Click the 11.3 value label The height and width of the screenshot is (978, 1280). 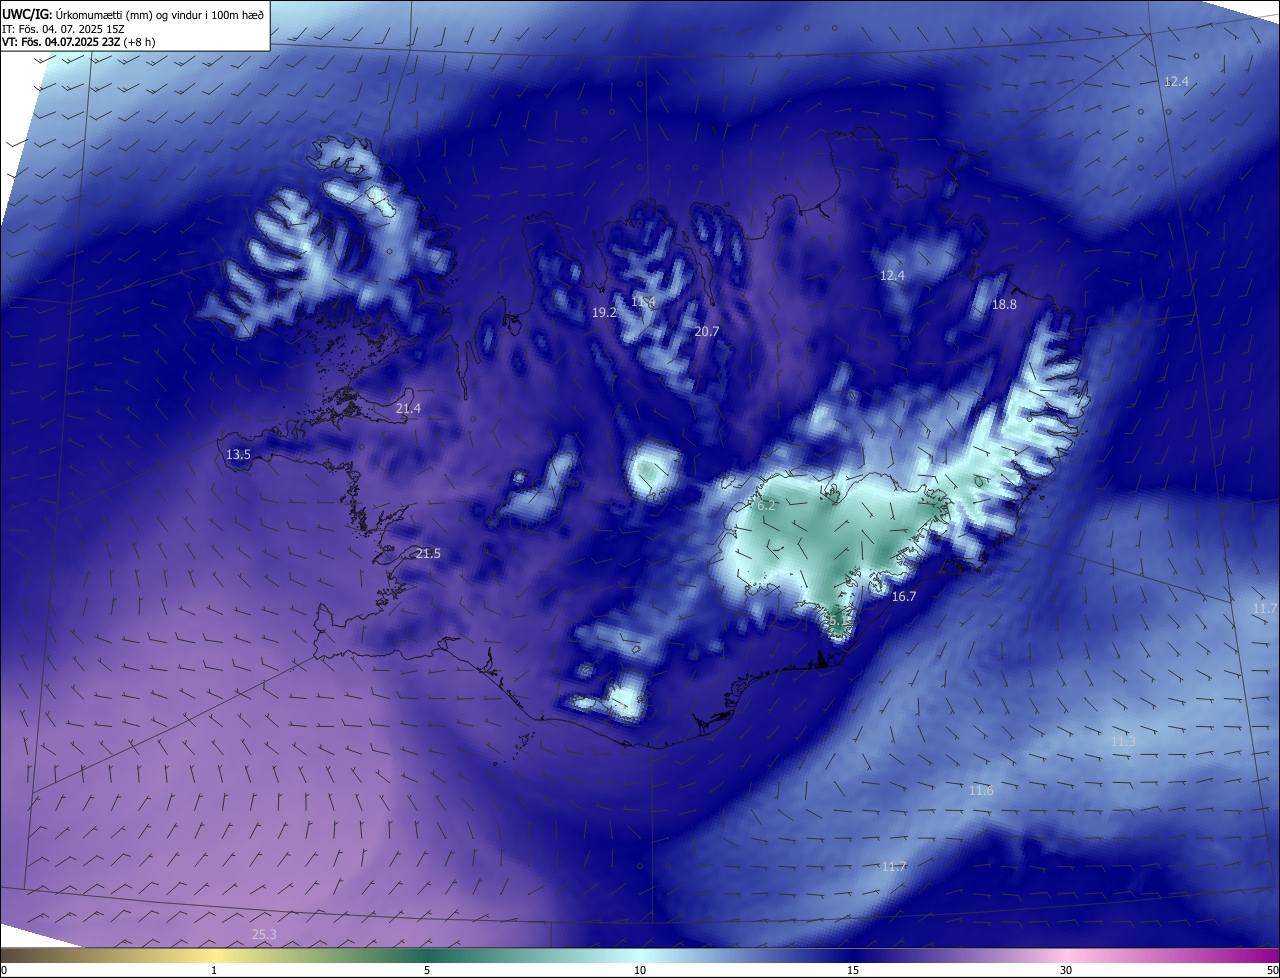coord(1123,742)
